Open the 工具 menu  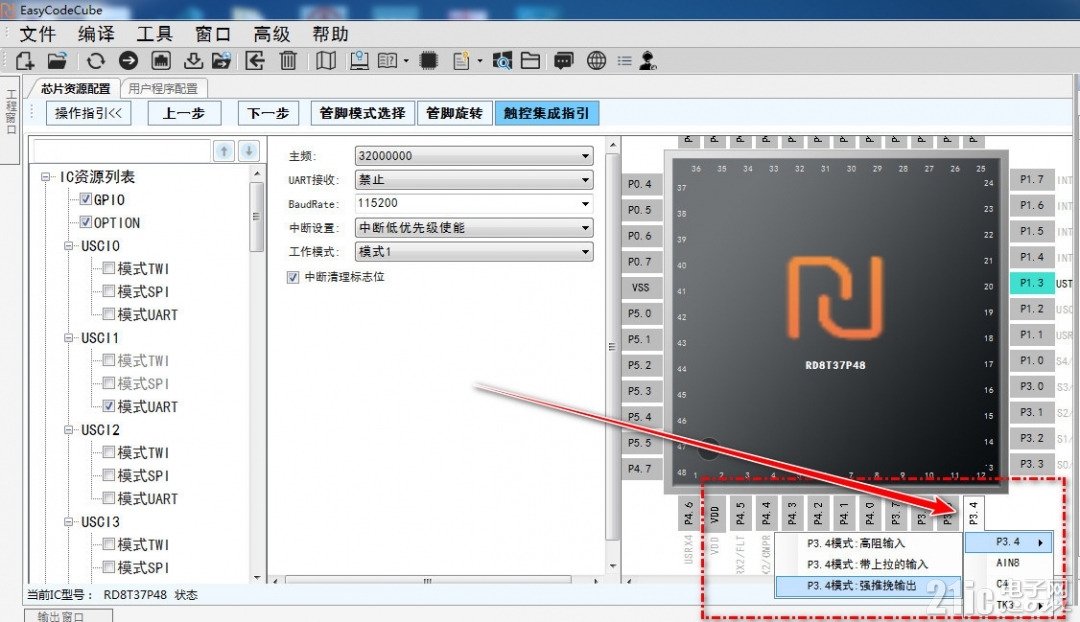click(x=154, y=34)
